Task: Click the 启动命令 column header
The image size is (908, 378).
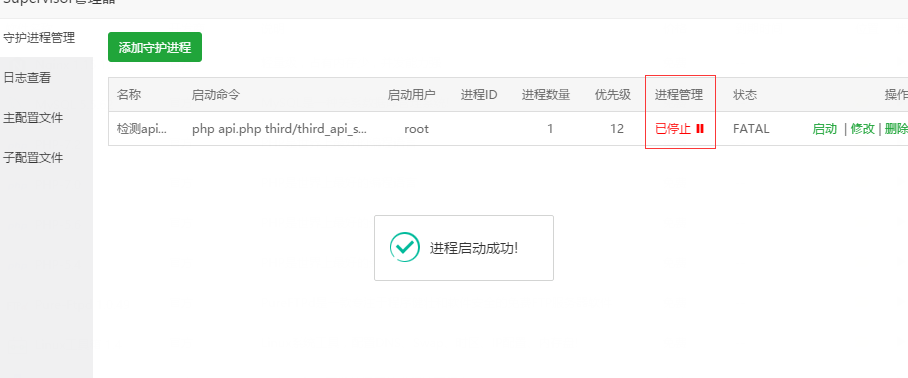Action: (x=215, y=95)
